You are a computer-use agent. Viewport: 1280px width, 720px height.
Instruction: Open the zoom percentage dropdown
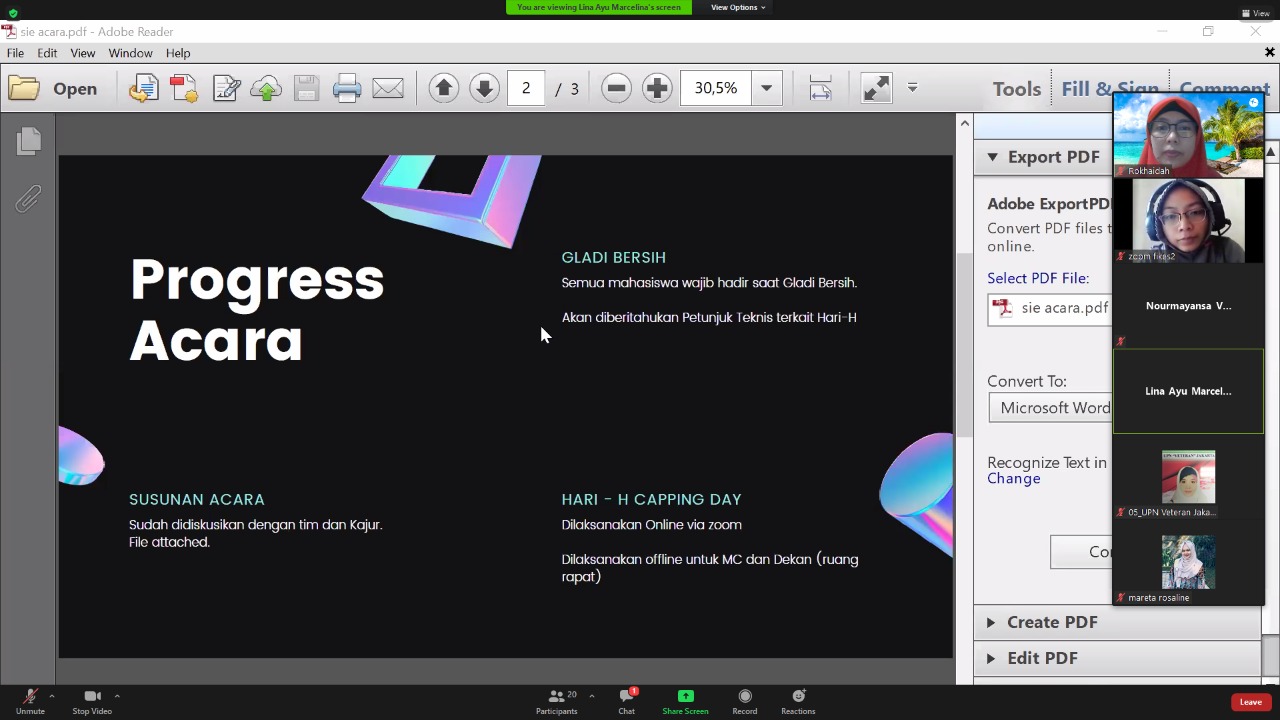766,89
